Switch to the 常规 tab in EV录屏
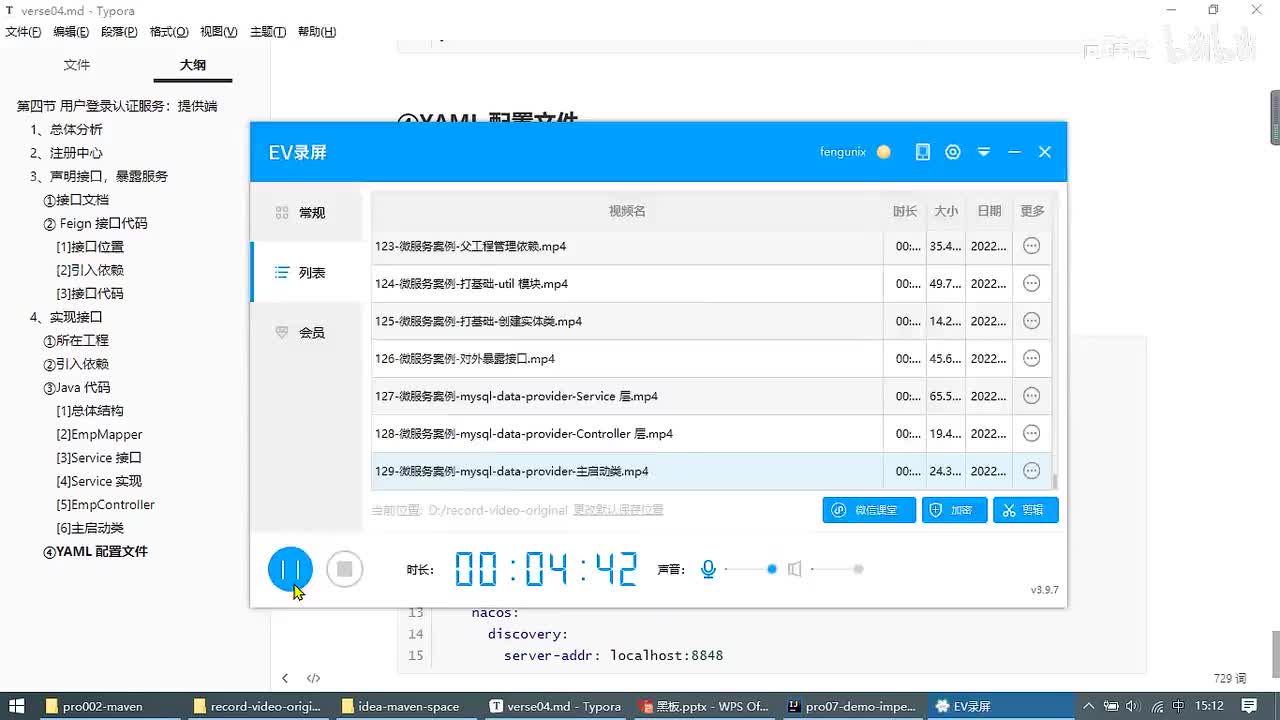 [x=306, y=213]
